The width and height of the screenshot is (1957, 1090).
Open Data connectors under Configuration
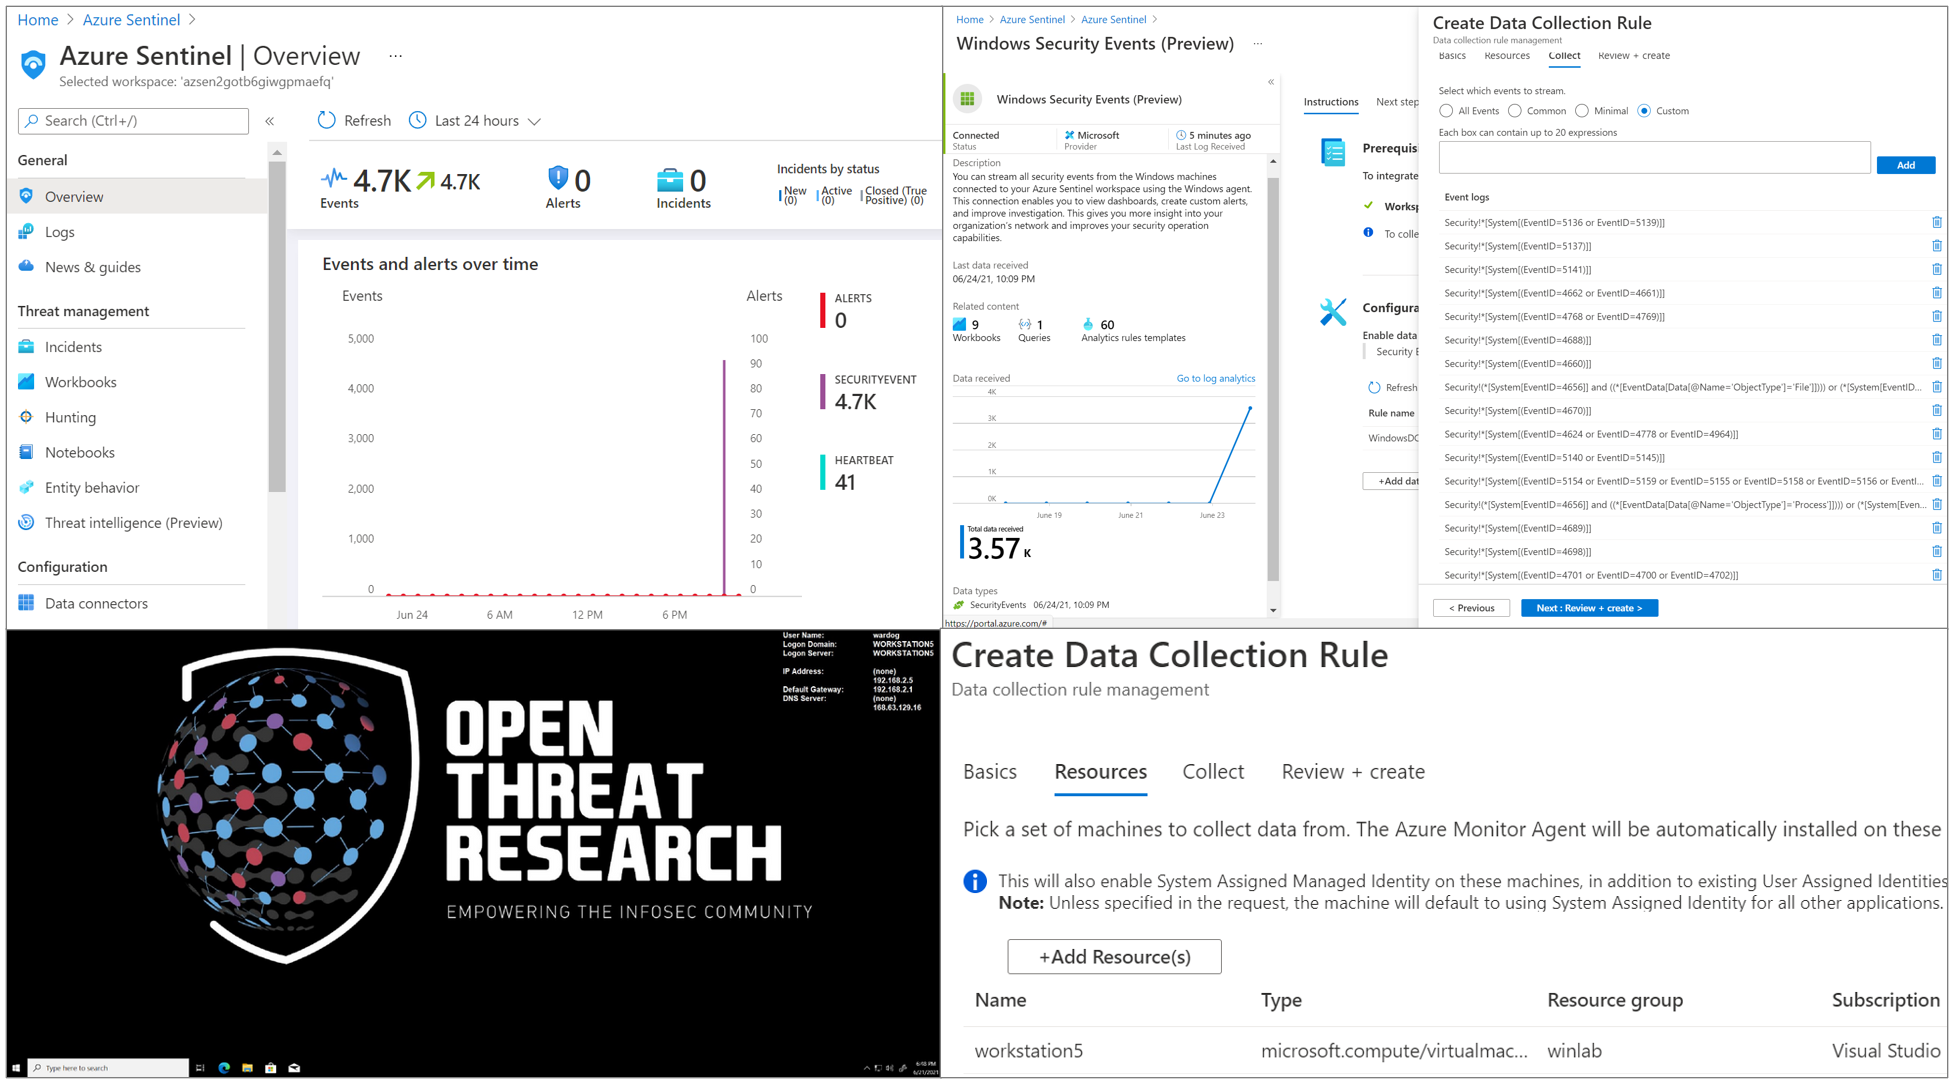pos(95,603)
